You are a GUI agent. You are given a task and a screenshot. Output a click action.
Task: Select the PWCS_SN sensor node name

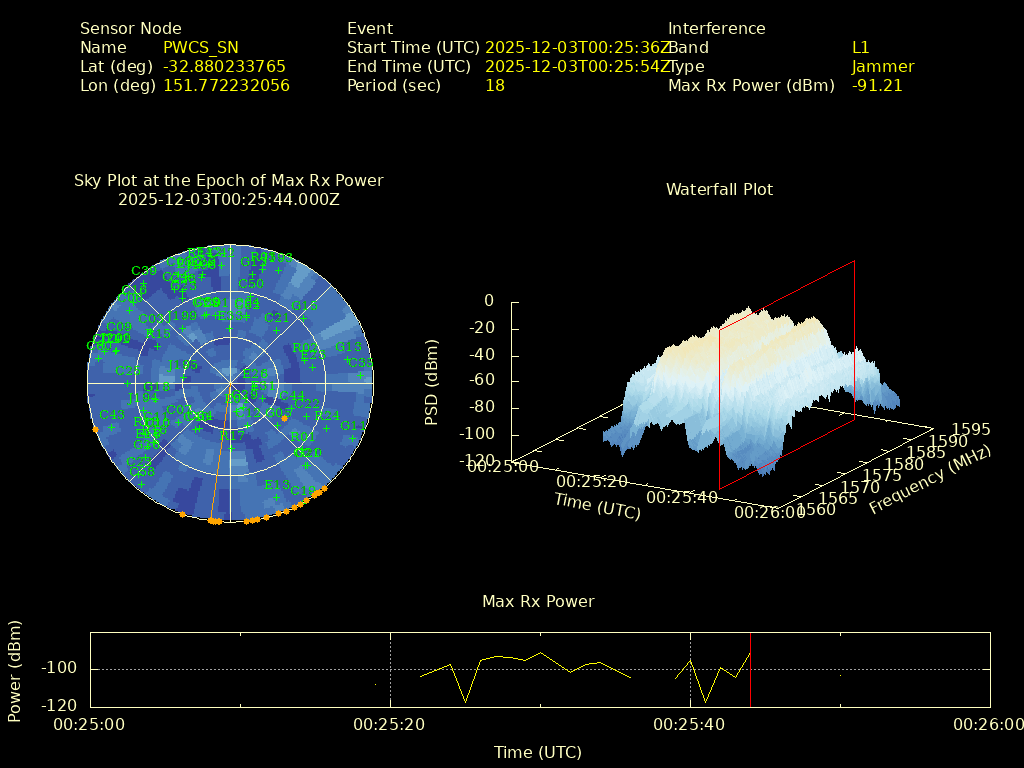click(200, 48)
